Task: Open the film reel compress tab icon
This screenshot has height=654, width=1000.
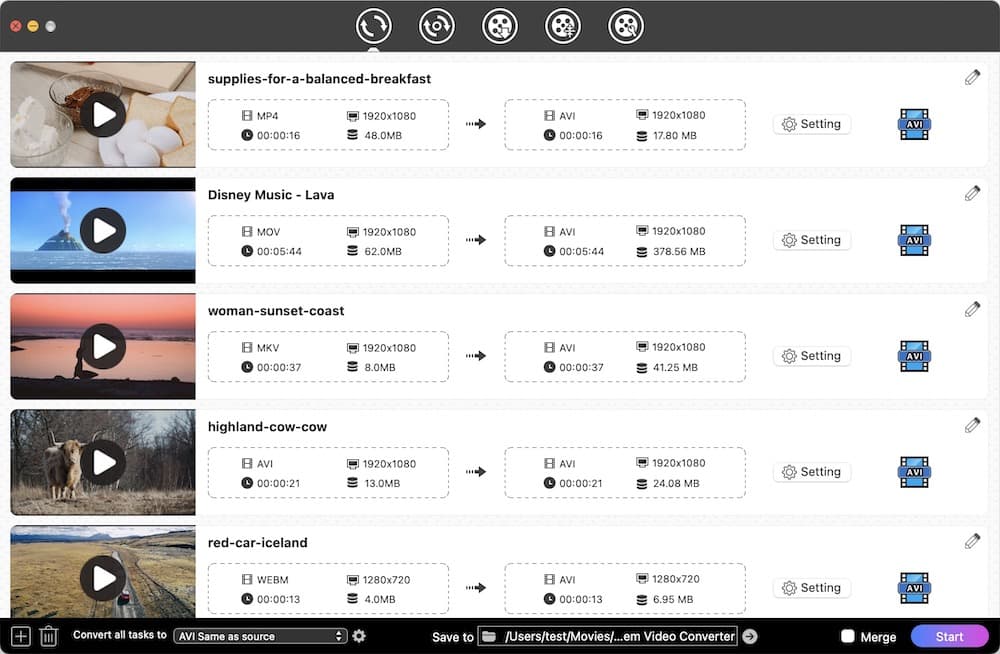Action: (x=562, y=26)
